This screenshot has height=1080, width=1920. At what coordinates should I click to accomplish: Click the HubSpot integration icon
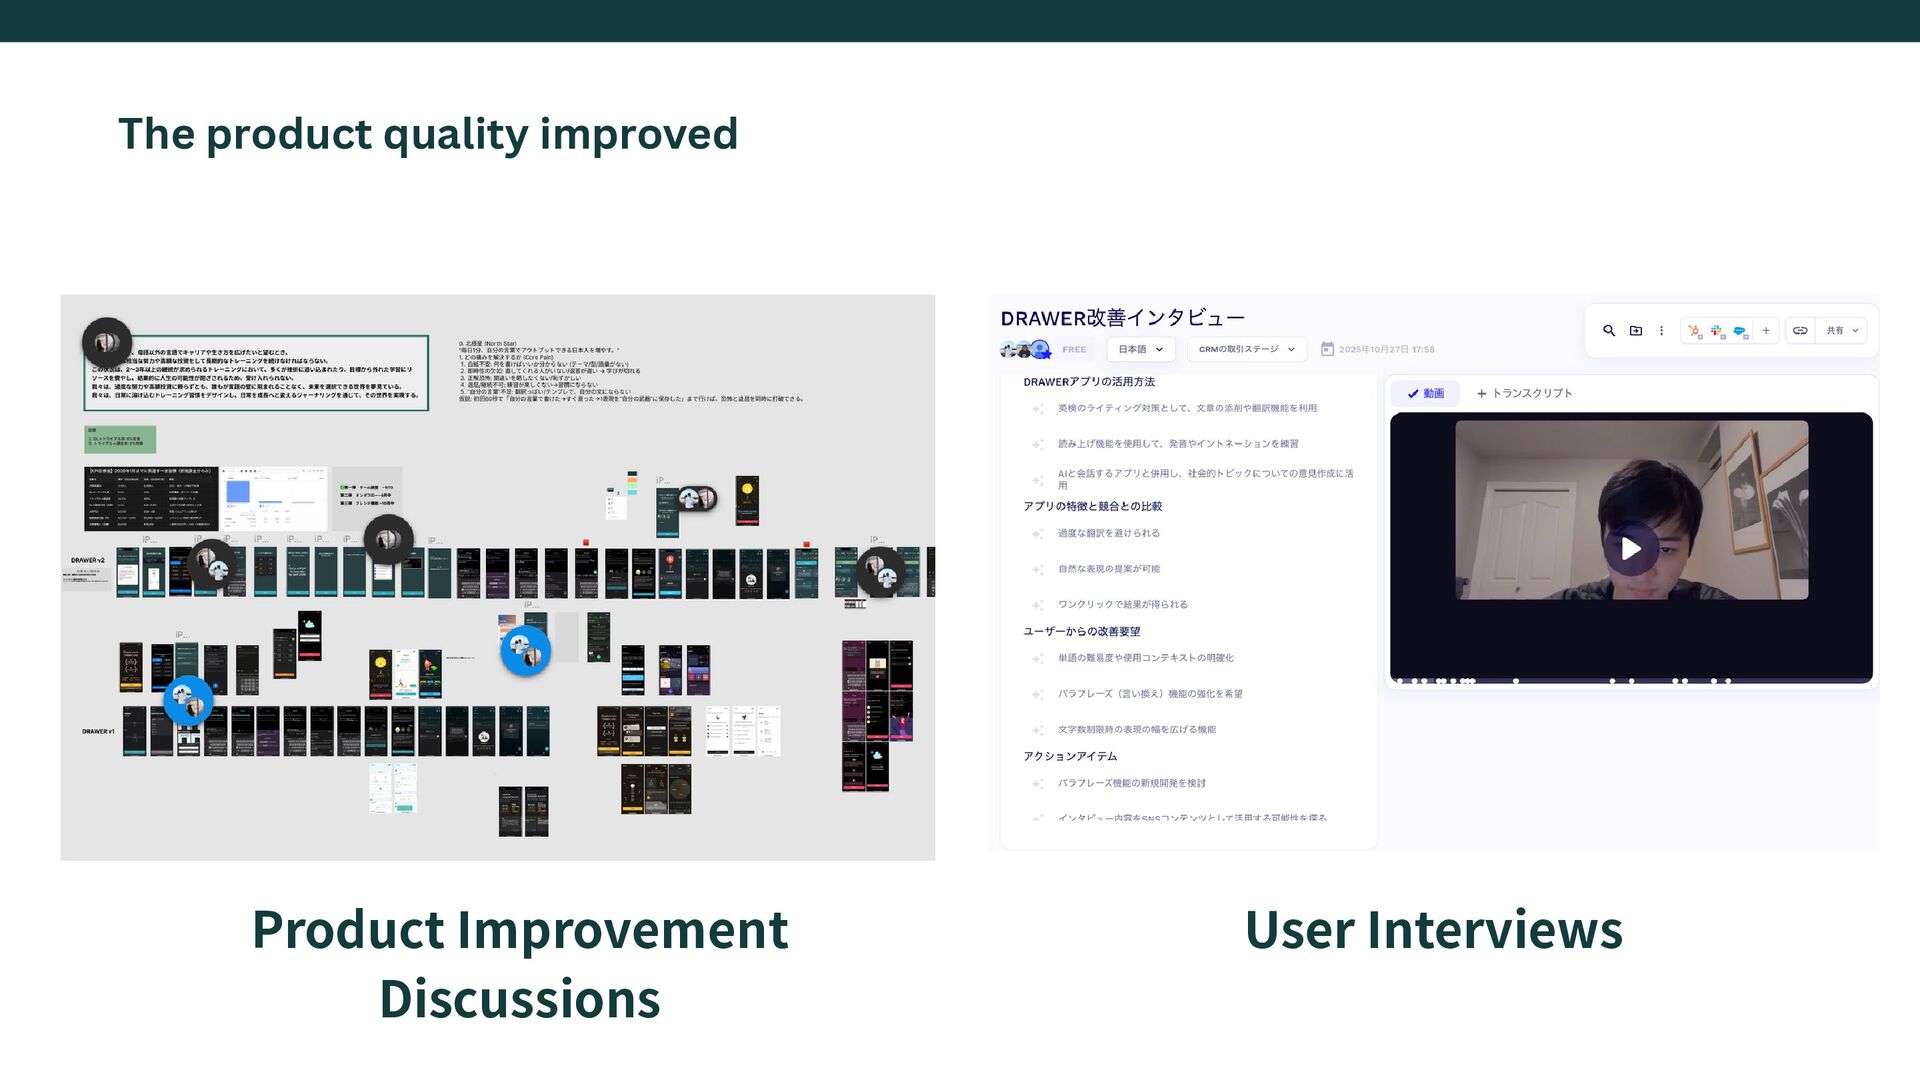(1694, 331)
